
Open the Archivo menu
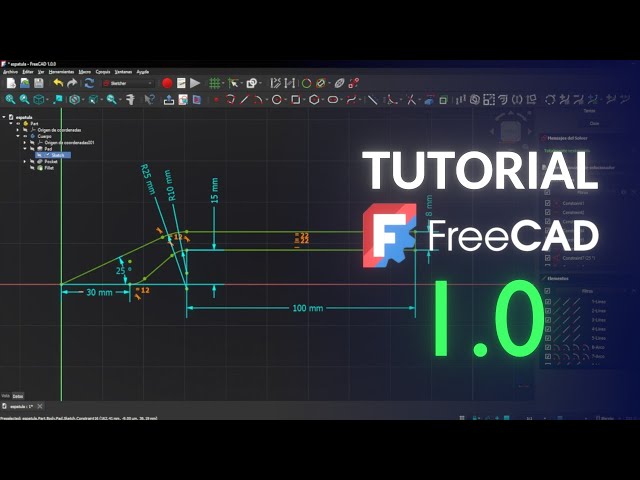tap(10, 72)
